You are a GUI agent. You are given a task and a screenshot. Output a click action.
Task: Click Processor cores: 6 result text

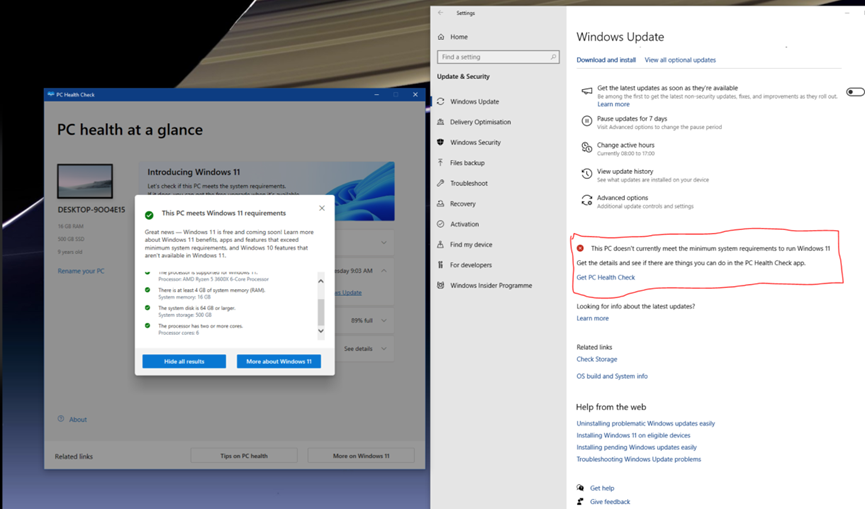179,333
